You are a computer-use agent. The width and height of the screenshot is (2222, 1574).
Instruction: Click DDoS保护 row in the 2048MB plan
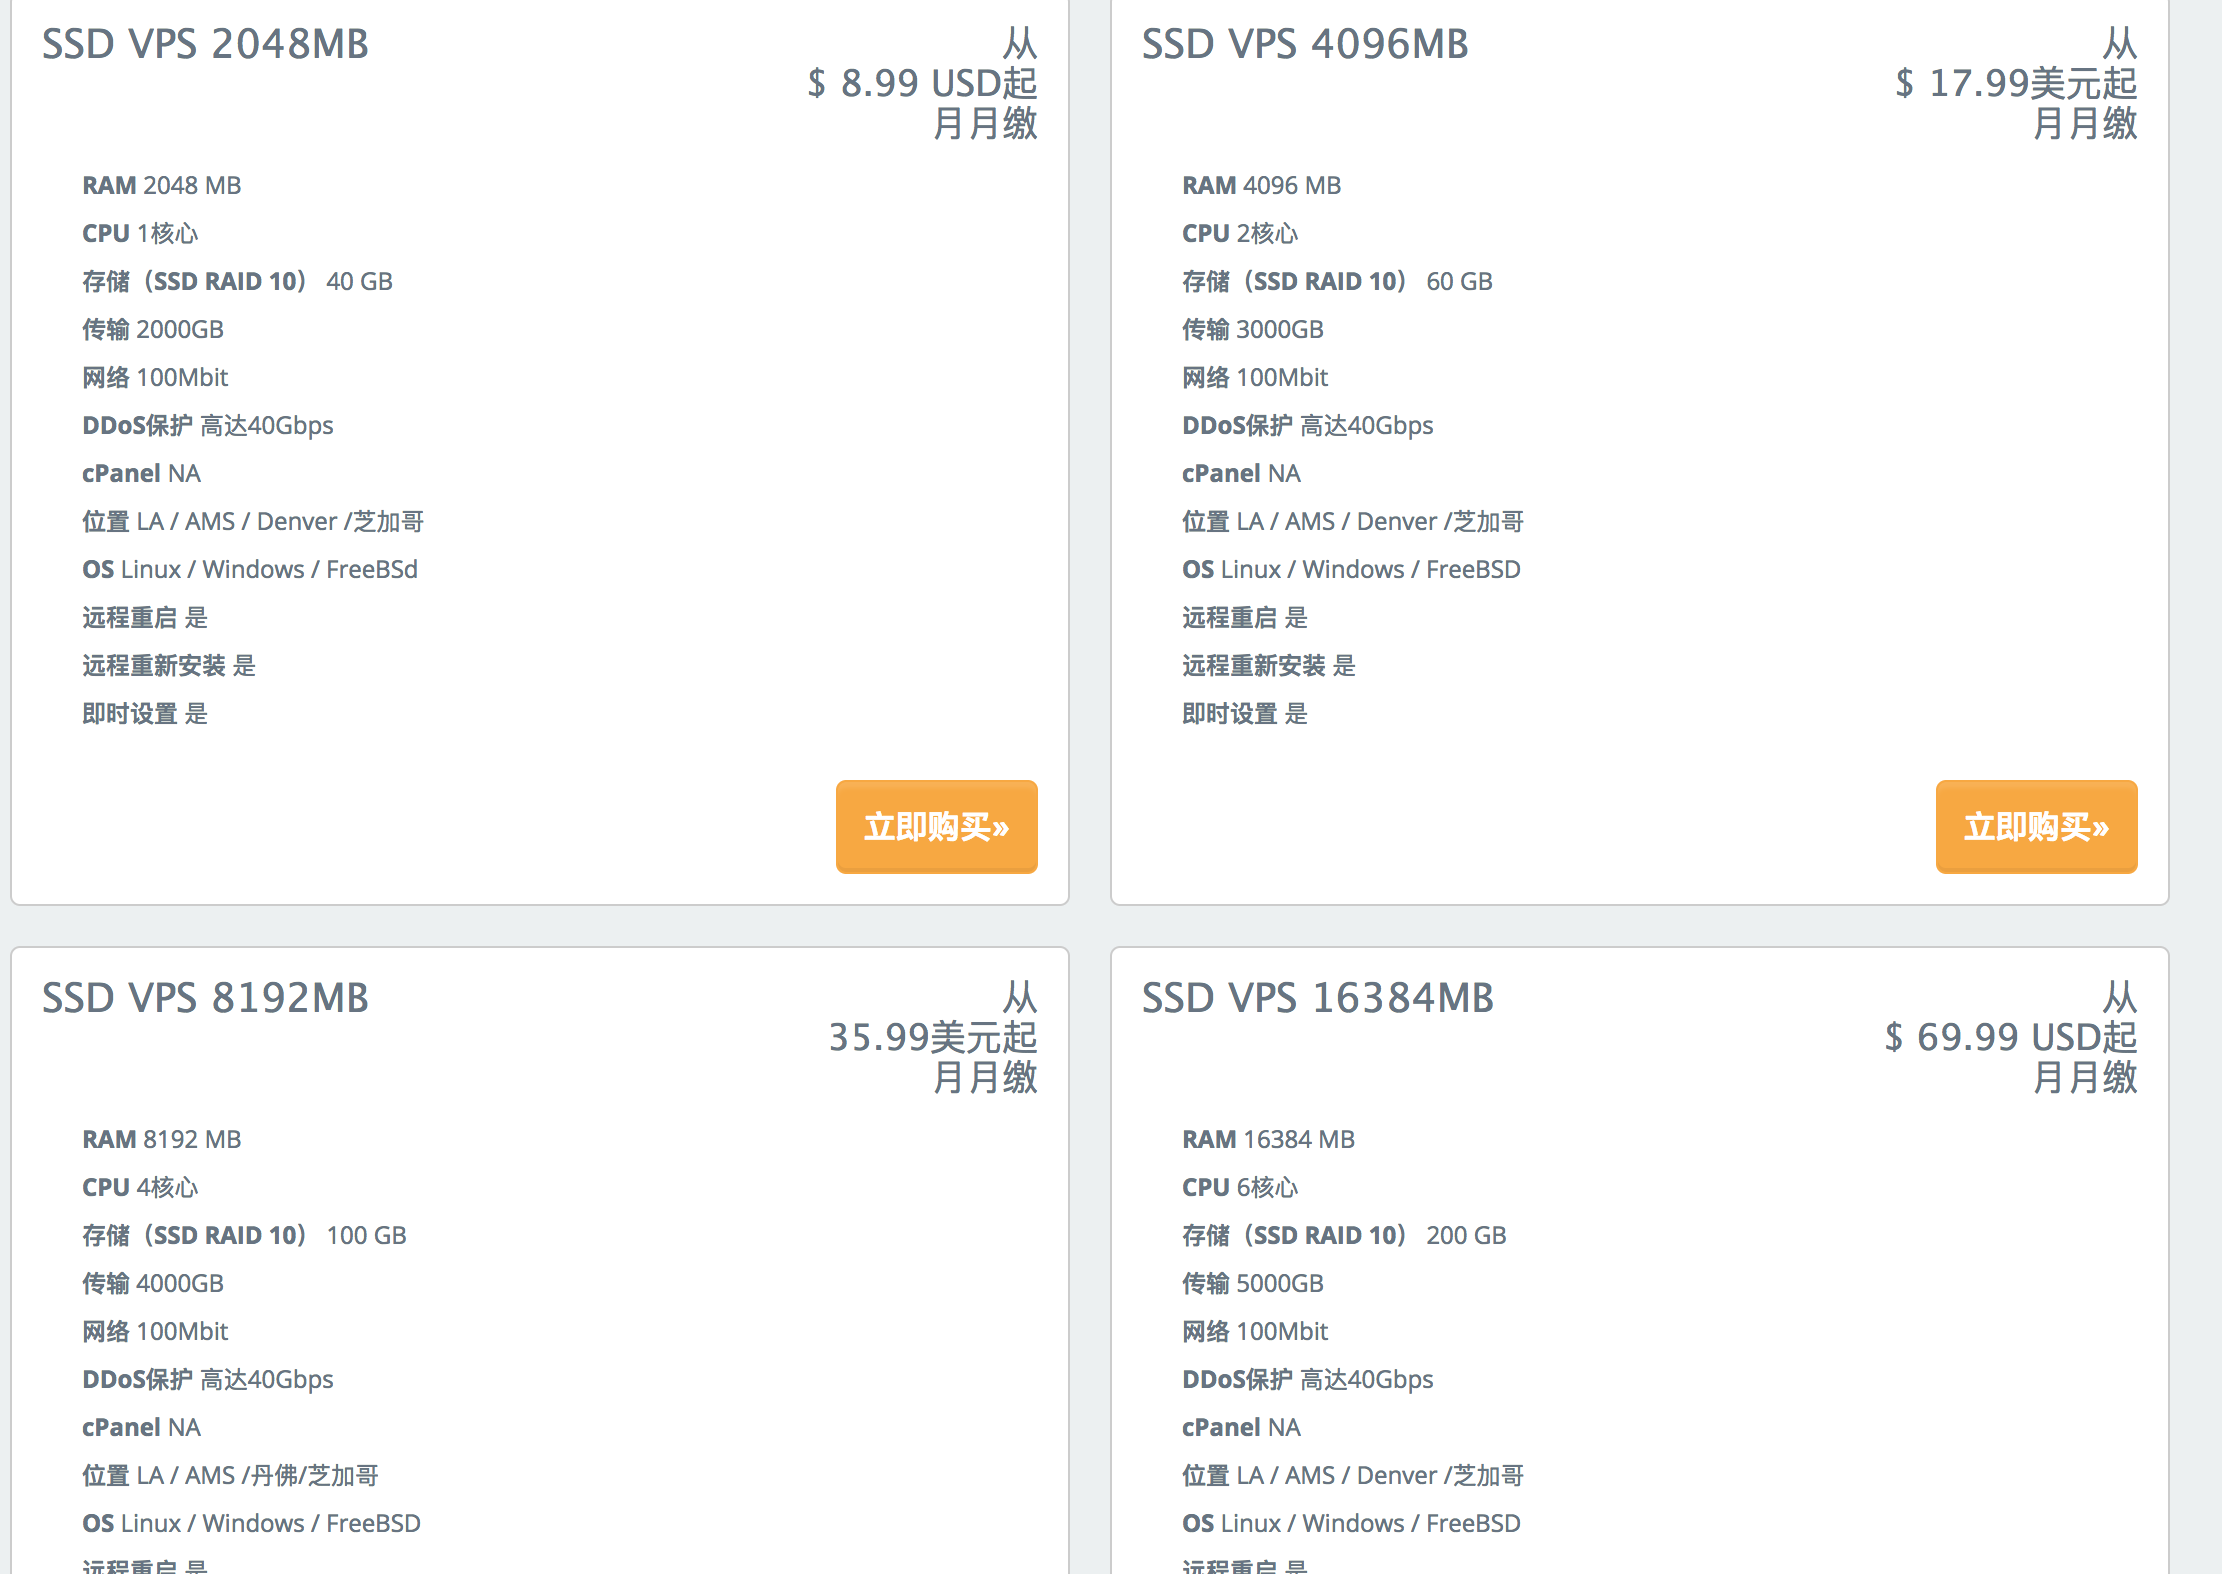[x=208, y=425]
